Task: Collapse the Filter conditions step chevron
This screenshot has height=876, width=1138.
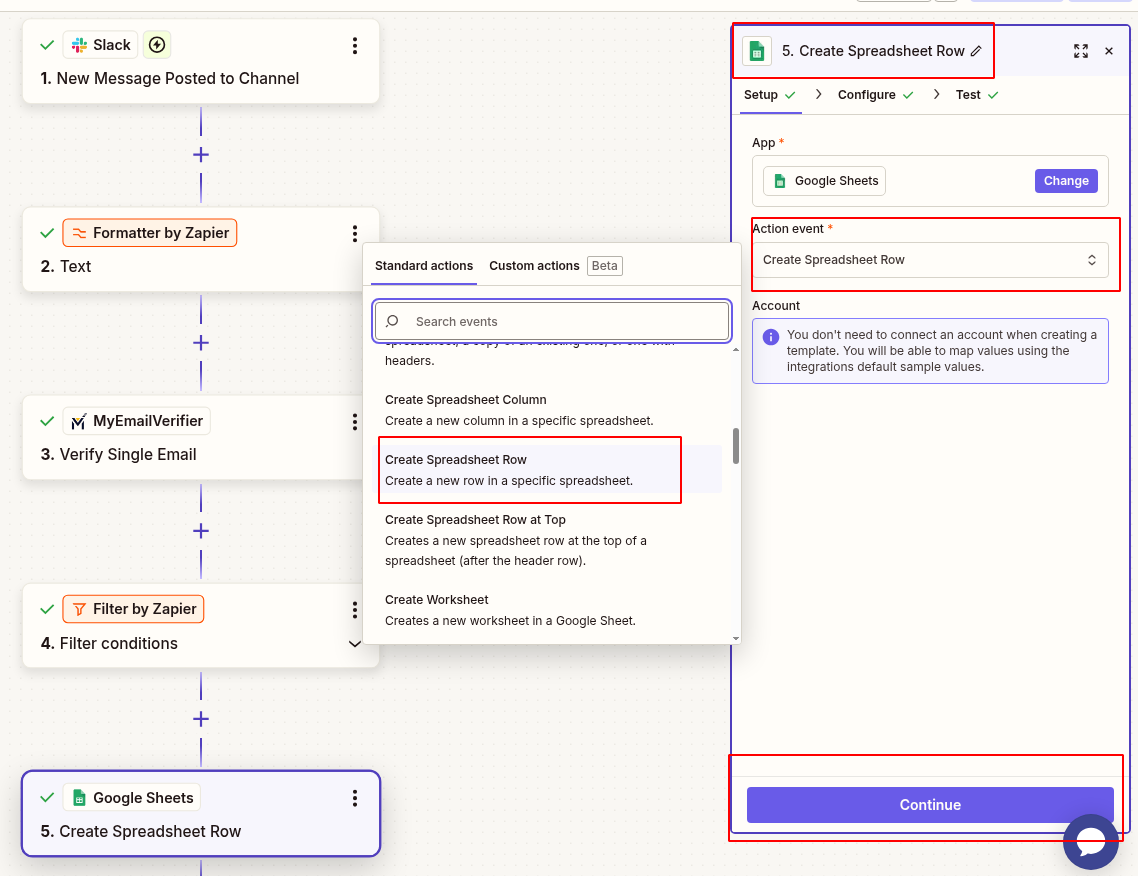Action: pyautogui.click(x=355, y=644)
